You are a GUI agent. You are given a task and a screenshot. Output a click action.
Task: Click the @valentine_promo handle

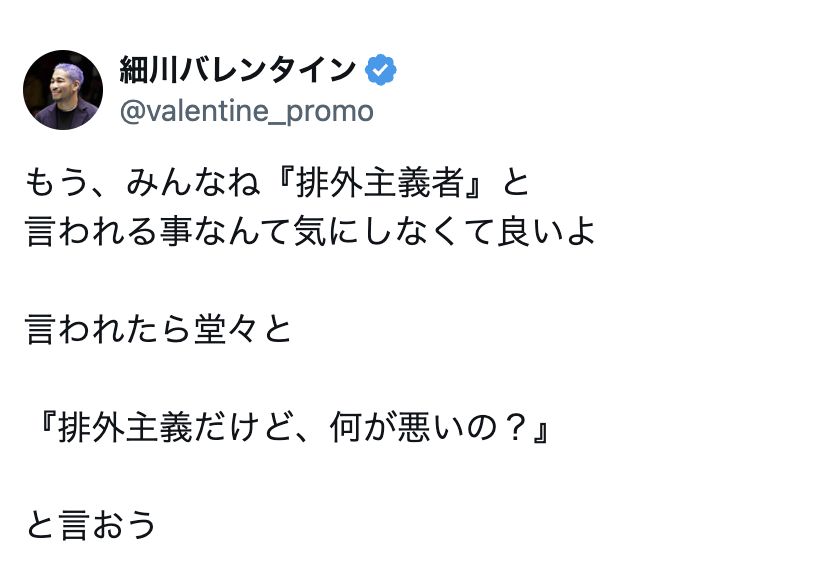246,111
